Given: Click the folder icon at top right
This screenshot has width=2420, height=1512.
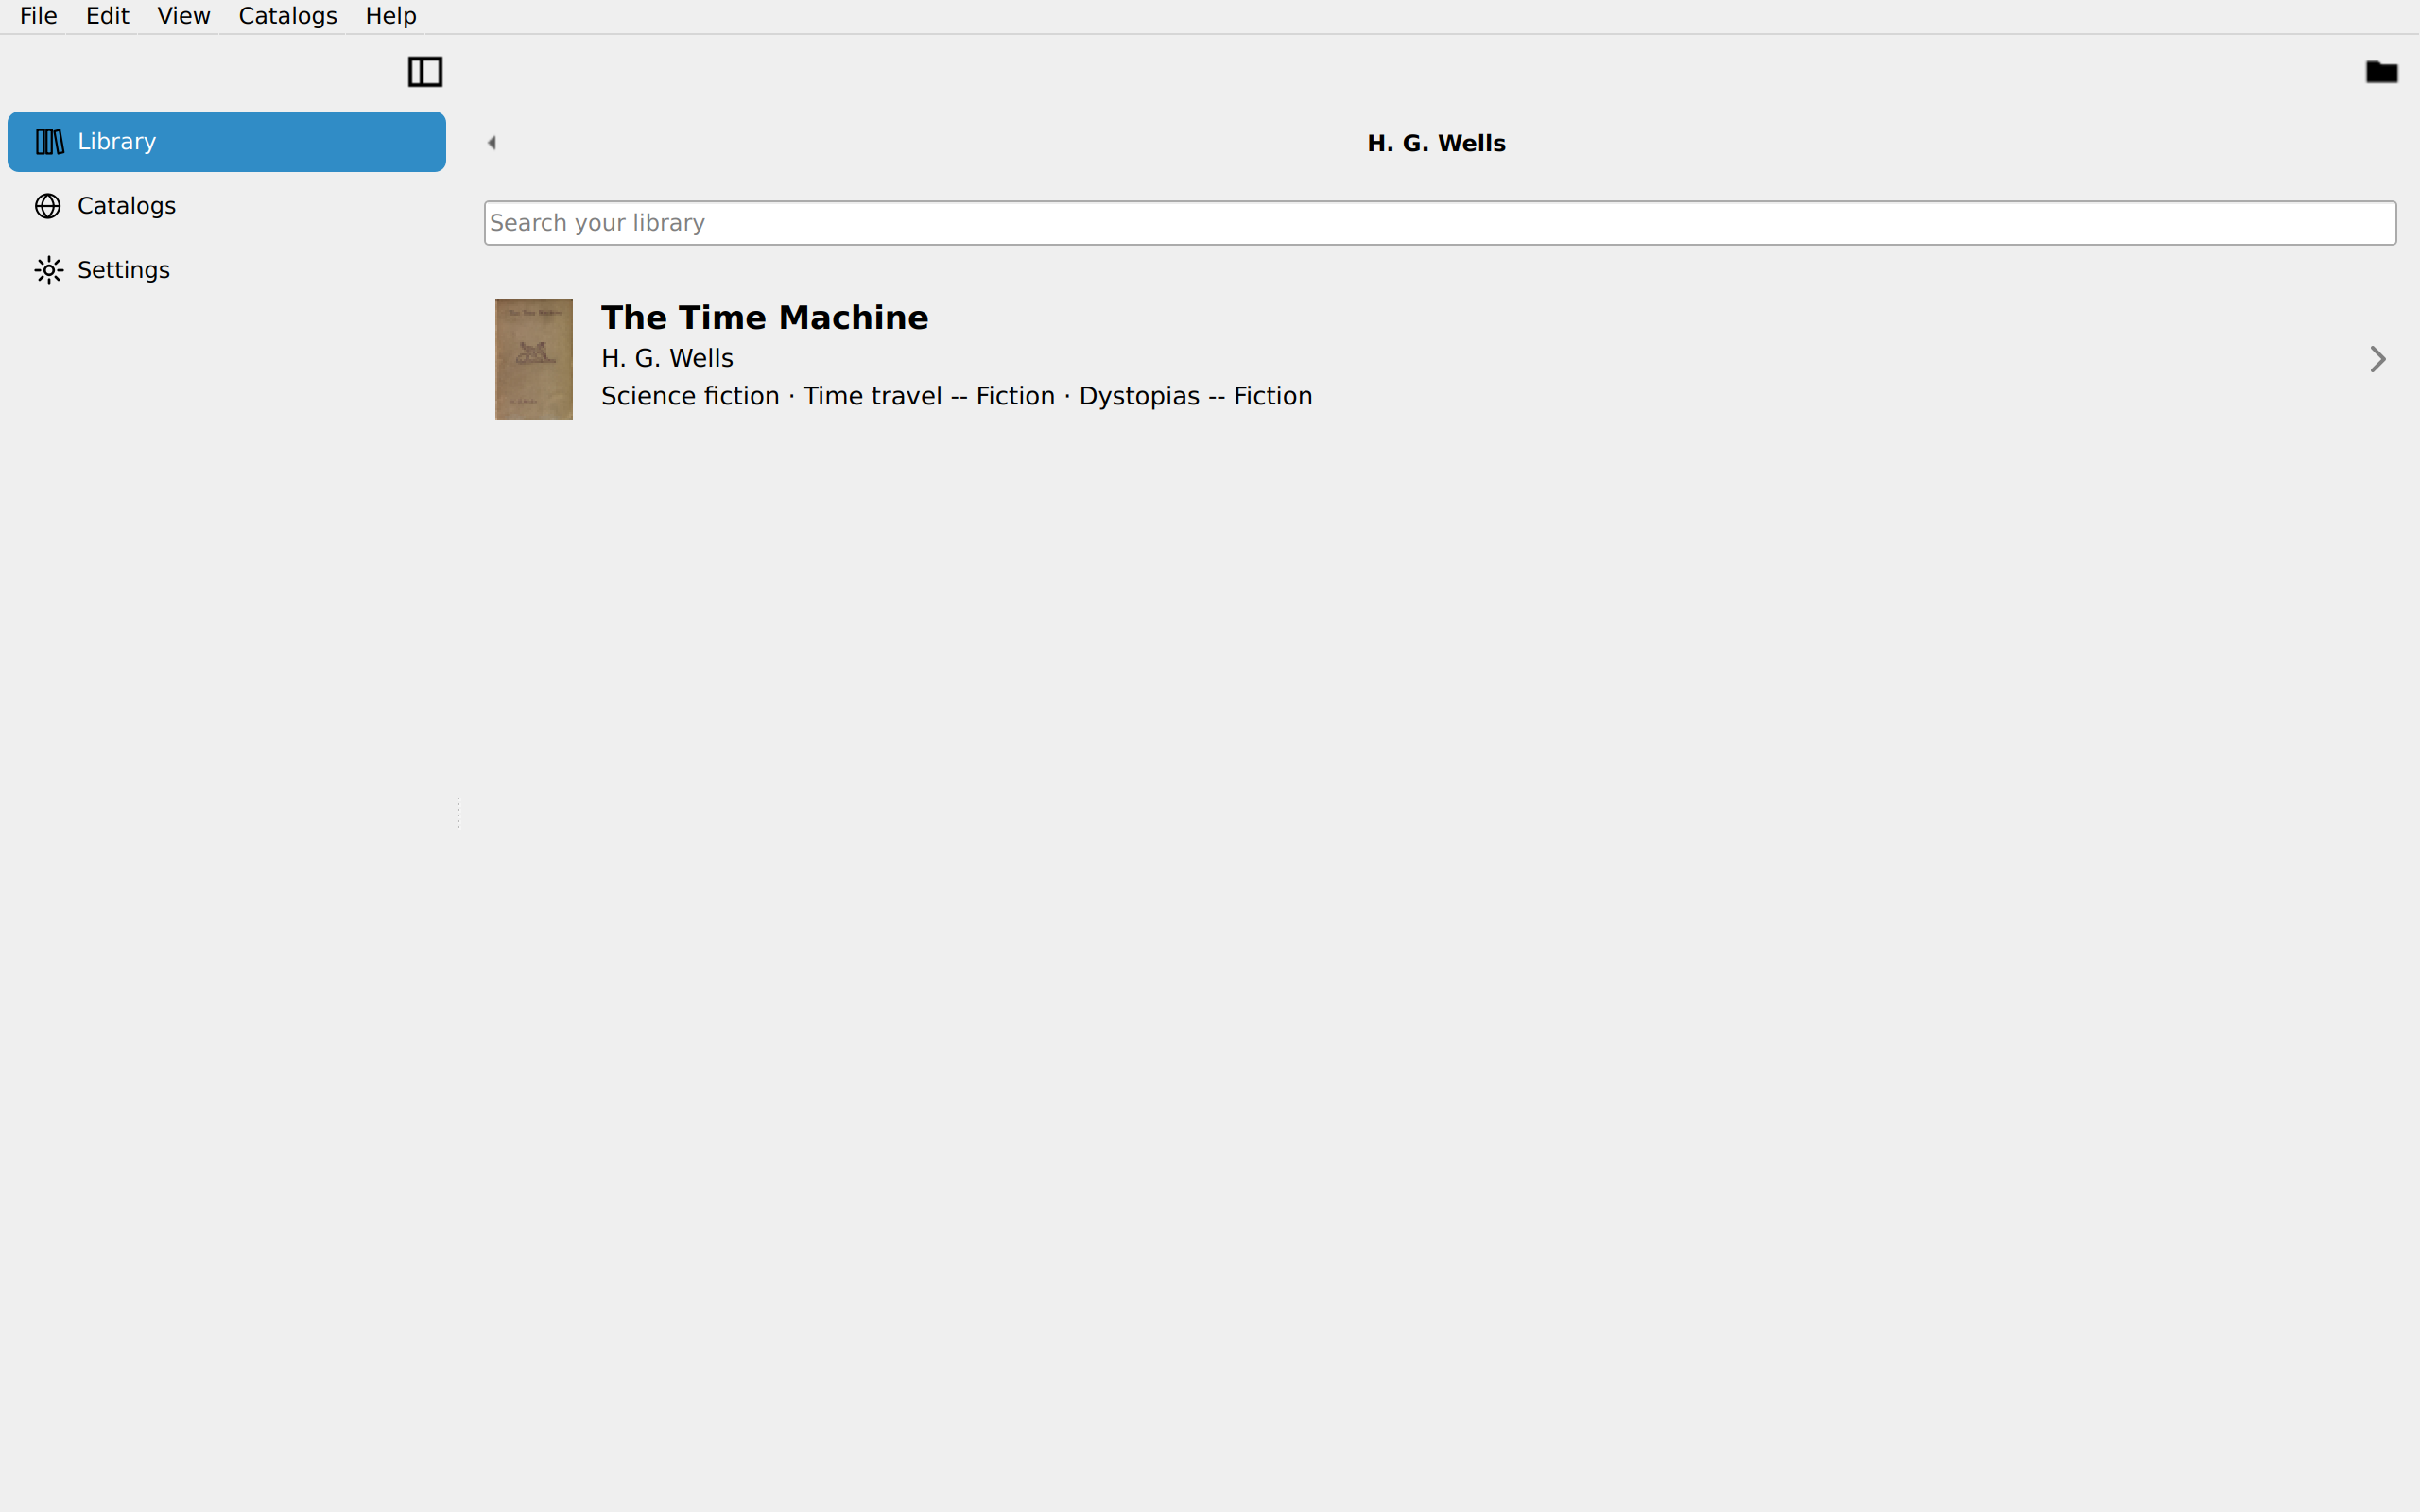Looking at the screenshot, I should click(x=2381, y=72).
